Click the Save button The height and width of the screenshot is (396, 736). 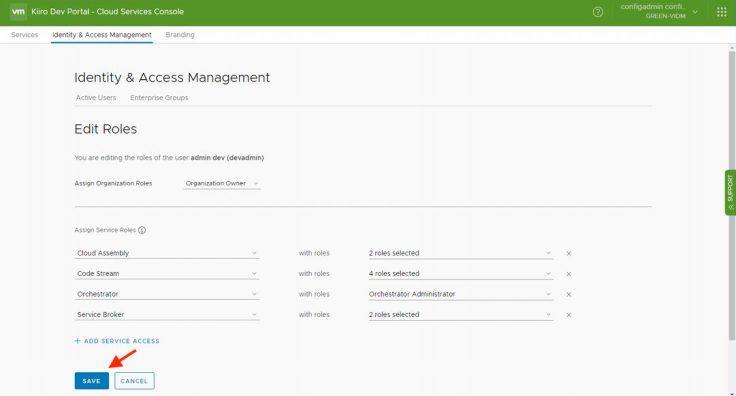pyautogui.click(x=92, y=381)
